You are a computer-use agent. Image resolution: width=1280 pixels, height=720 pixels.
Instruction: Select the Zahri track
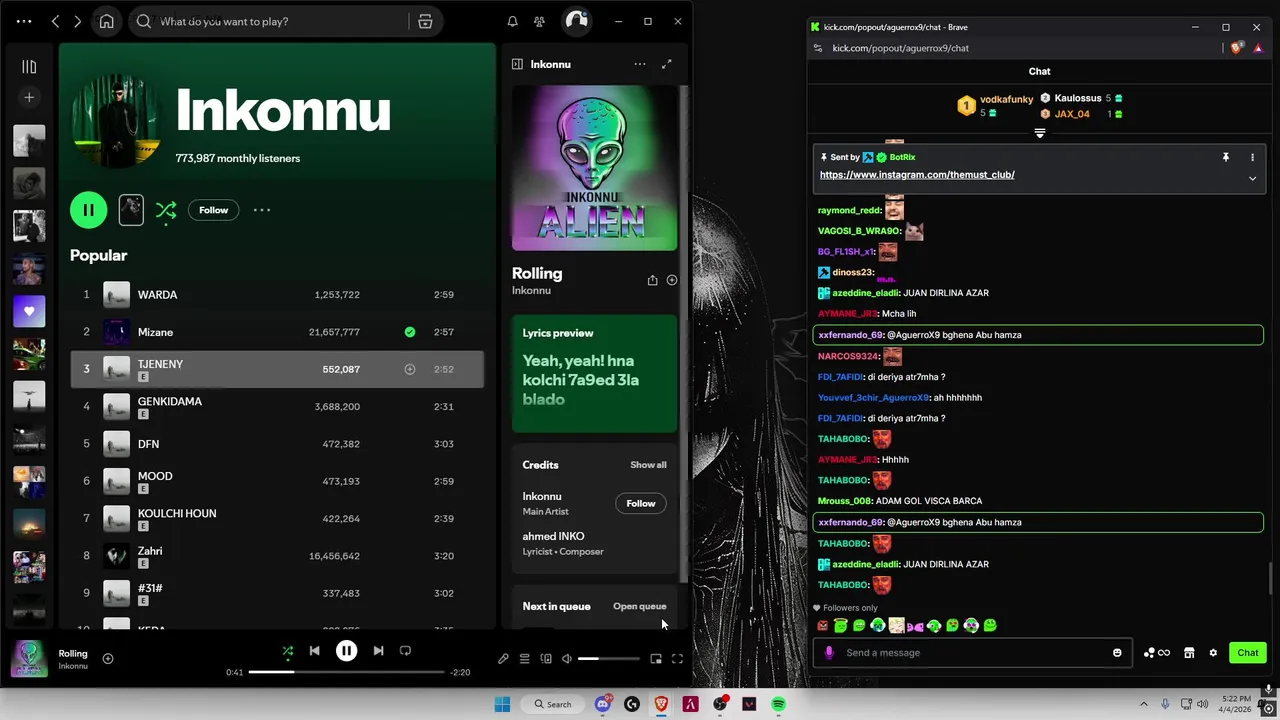(277, 556)
